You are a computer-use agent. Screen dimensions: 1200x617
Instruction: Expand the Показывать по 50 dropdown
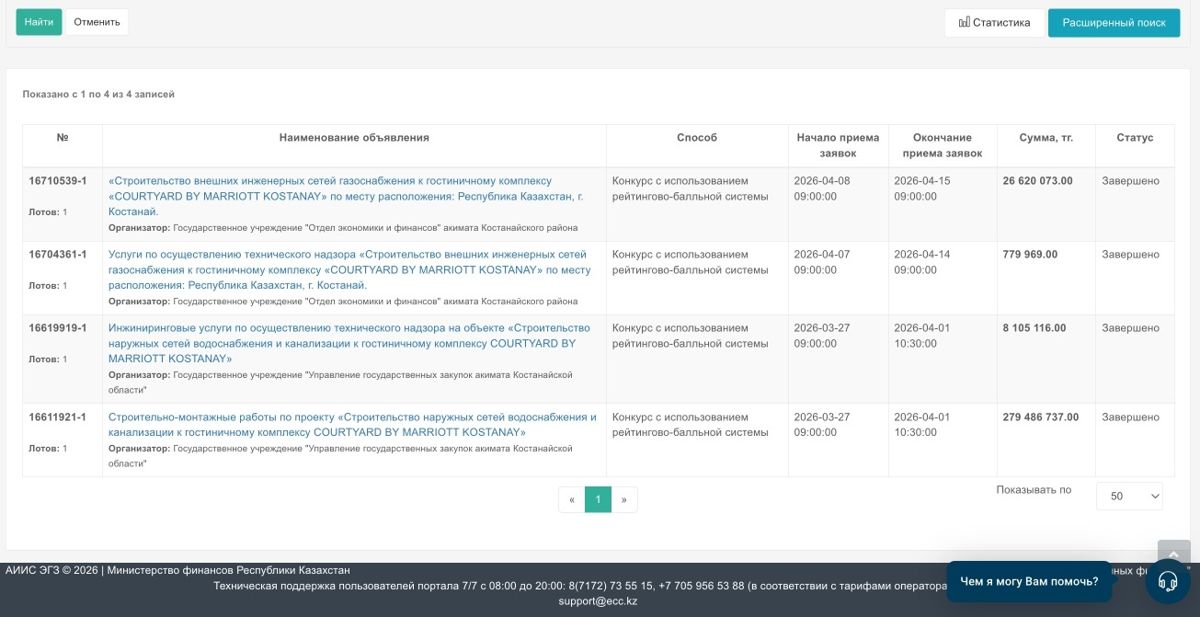tap(1129, 496)
